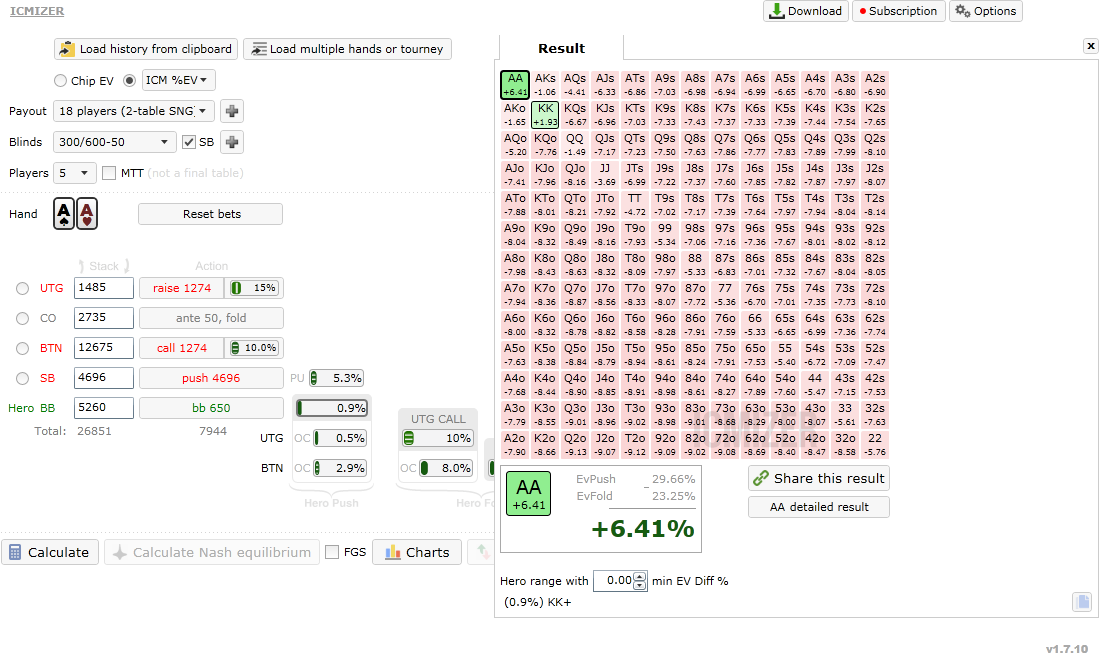Click the Ace of spades hand card

tap(64, 213)
